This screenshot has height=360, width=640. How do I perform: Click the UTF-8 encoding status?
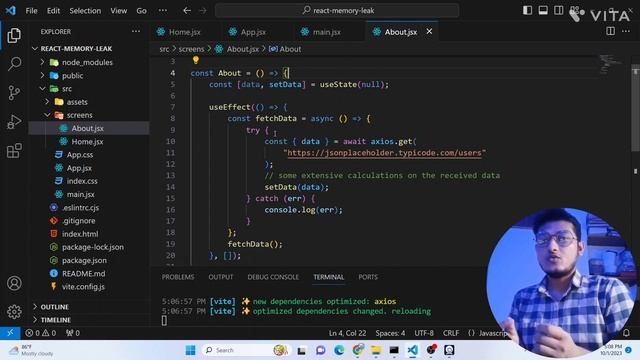[424, 333]
